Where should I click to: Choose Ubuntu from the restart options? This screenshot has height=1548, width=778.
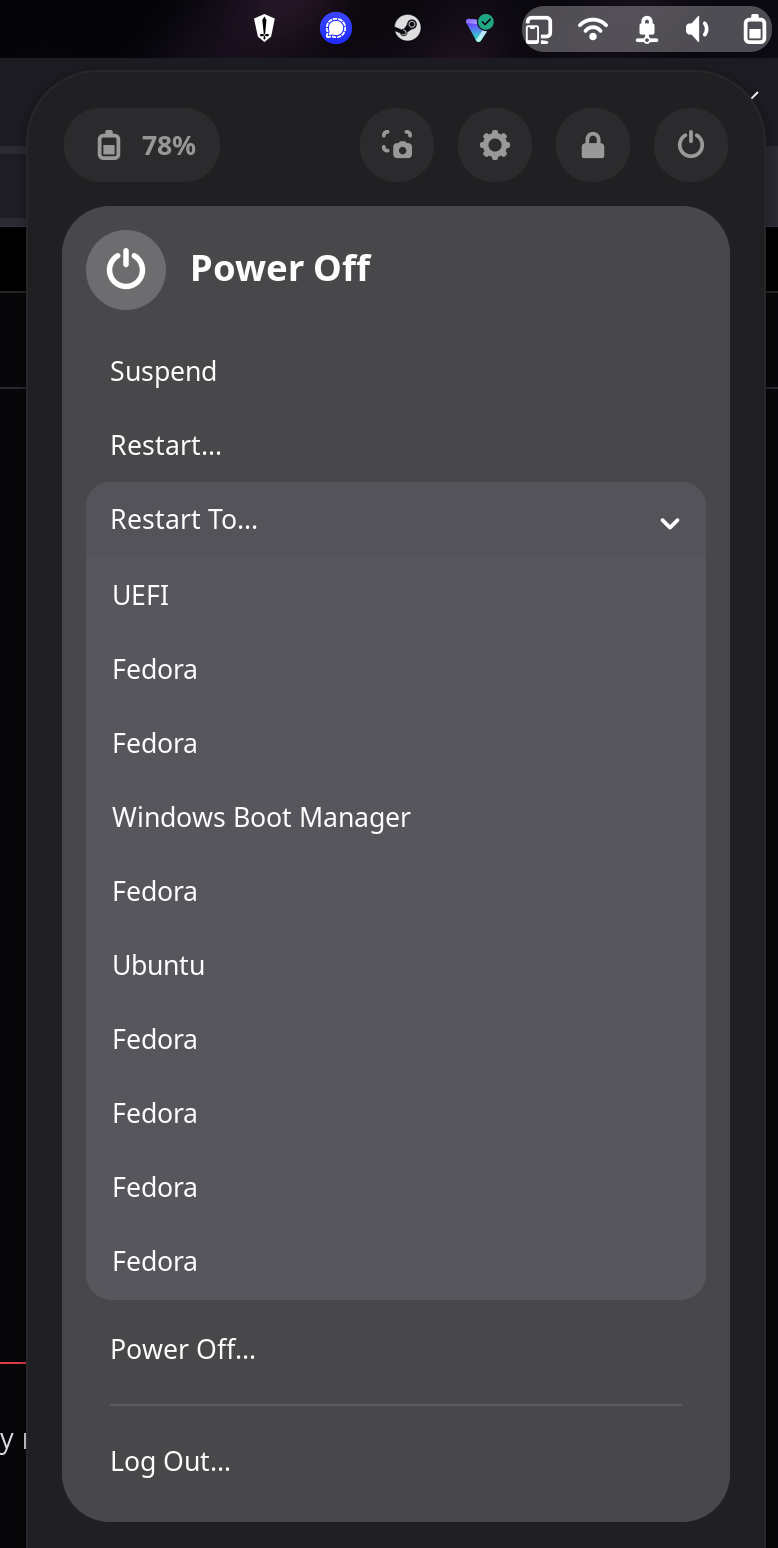pyautogui.click(x=158, y=965)
